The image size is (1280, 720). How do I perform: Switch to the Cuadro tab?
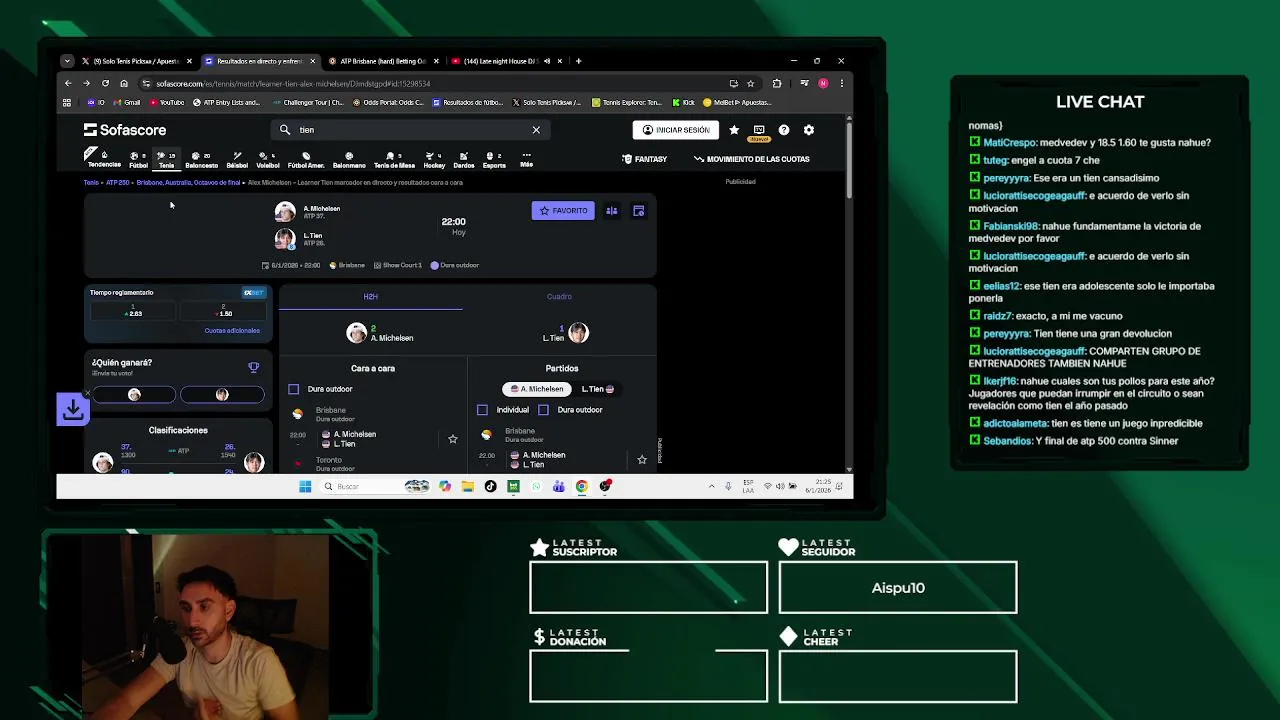click(x=559, y=297)
